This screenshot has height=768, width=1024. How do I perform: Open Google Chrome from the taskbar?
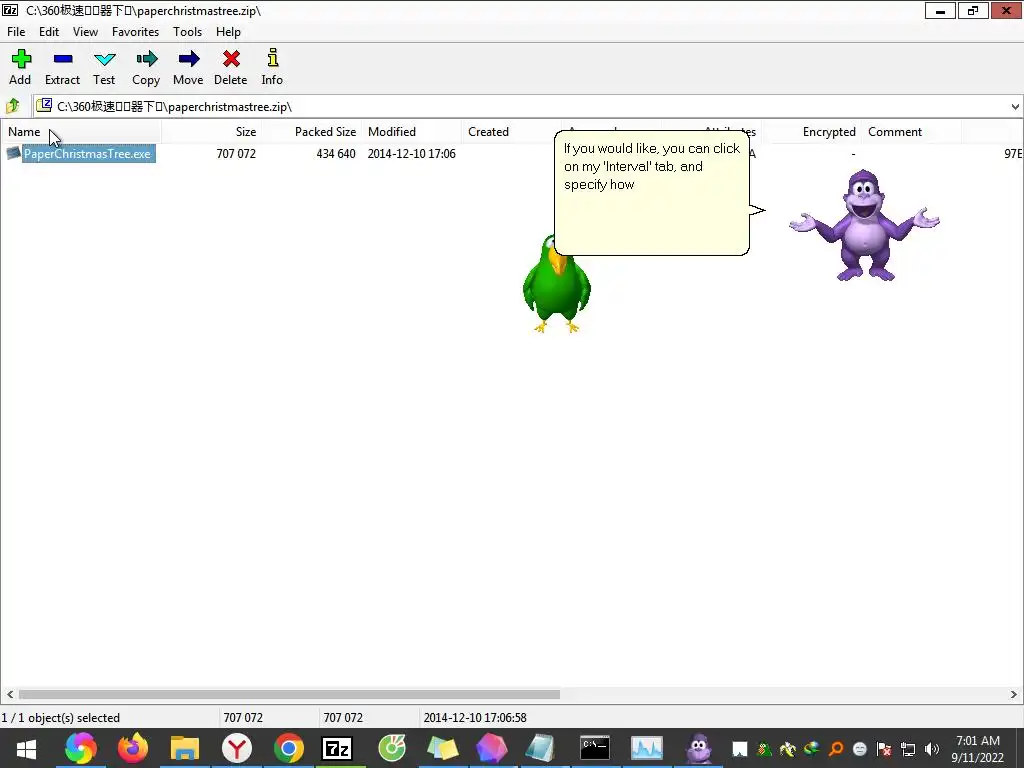pyautogui.click(x=289, y=748)
